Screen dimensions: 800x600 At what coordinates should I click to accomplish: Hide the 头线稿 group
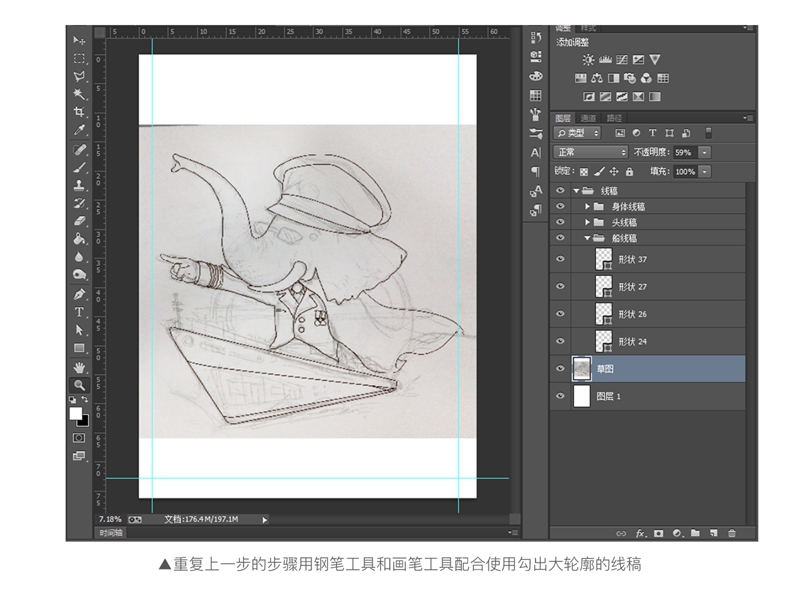coord(560,222)
